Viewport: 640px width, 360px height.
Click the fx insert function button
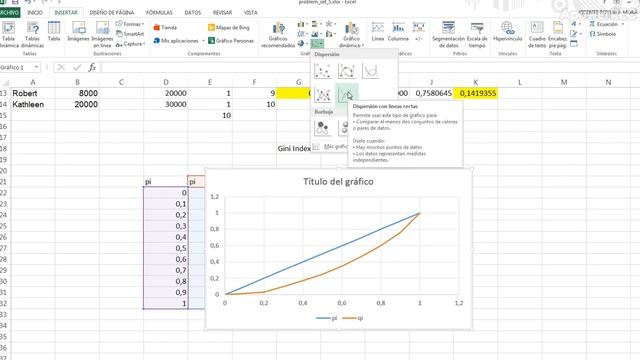tap(92, 67)
